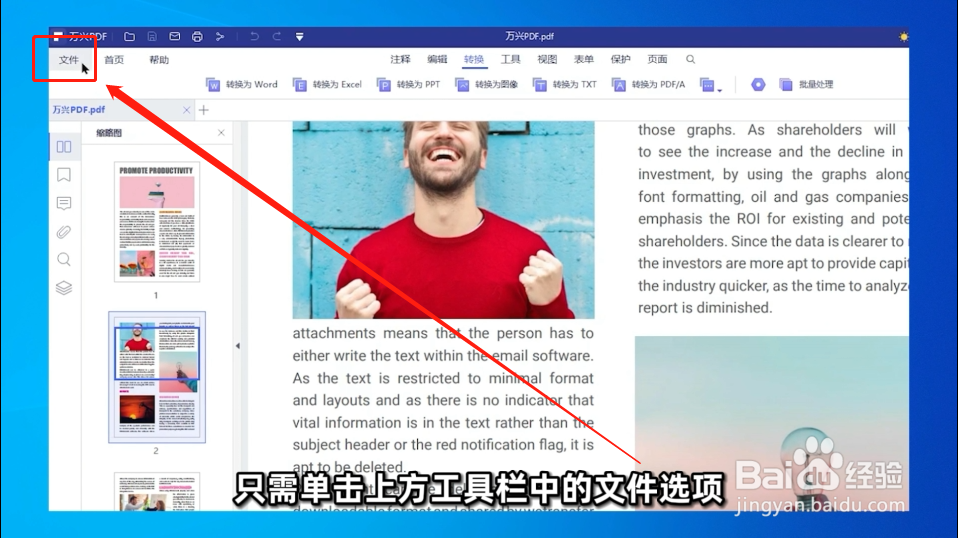Click the lightbulb sky image in document
958x538 pixels.
(772, 423)
